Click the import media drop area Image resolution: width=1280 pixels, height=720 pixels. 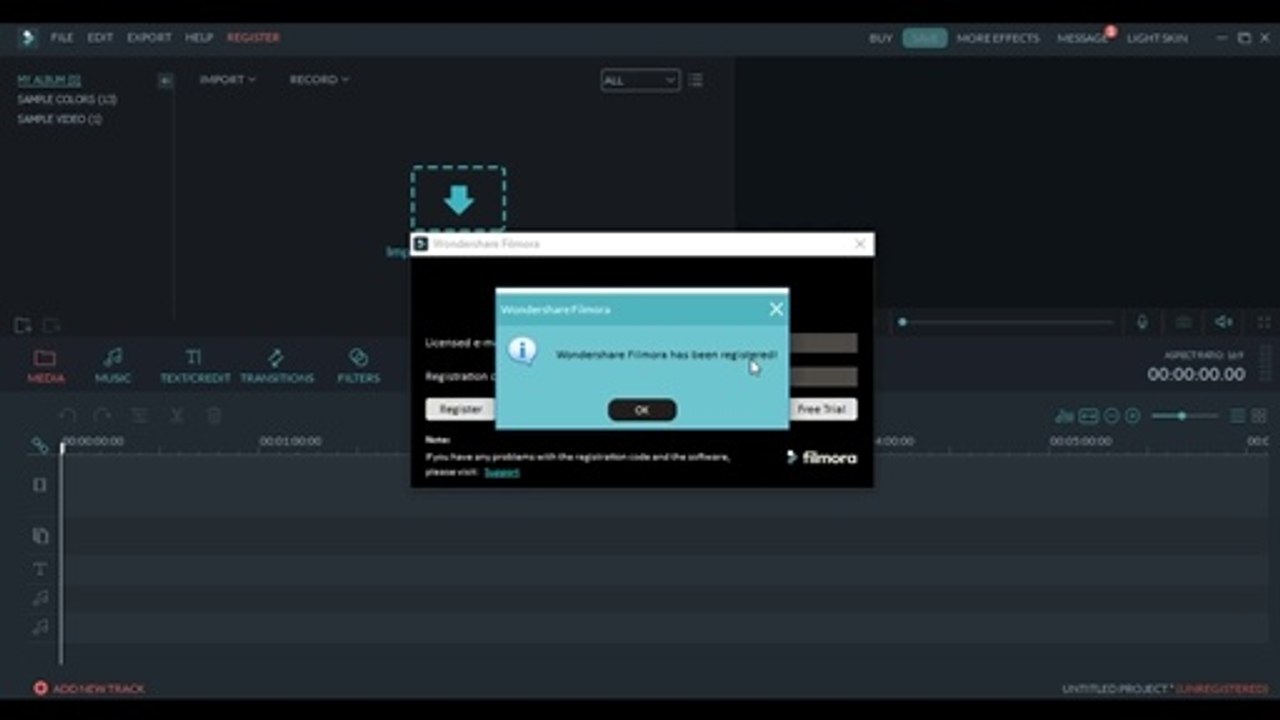tap(458, 199)
